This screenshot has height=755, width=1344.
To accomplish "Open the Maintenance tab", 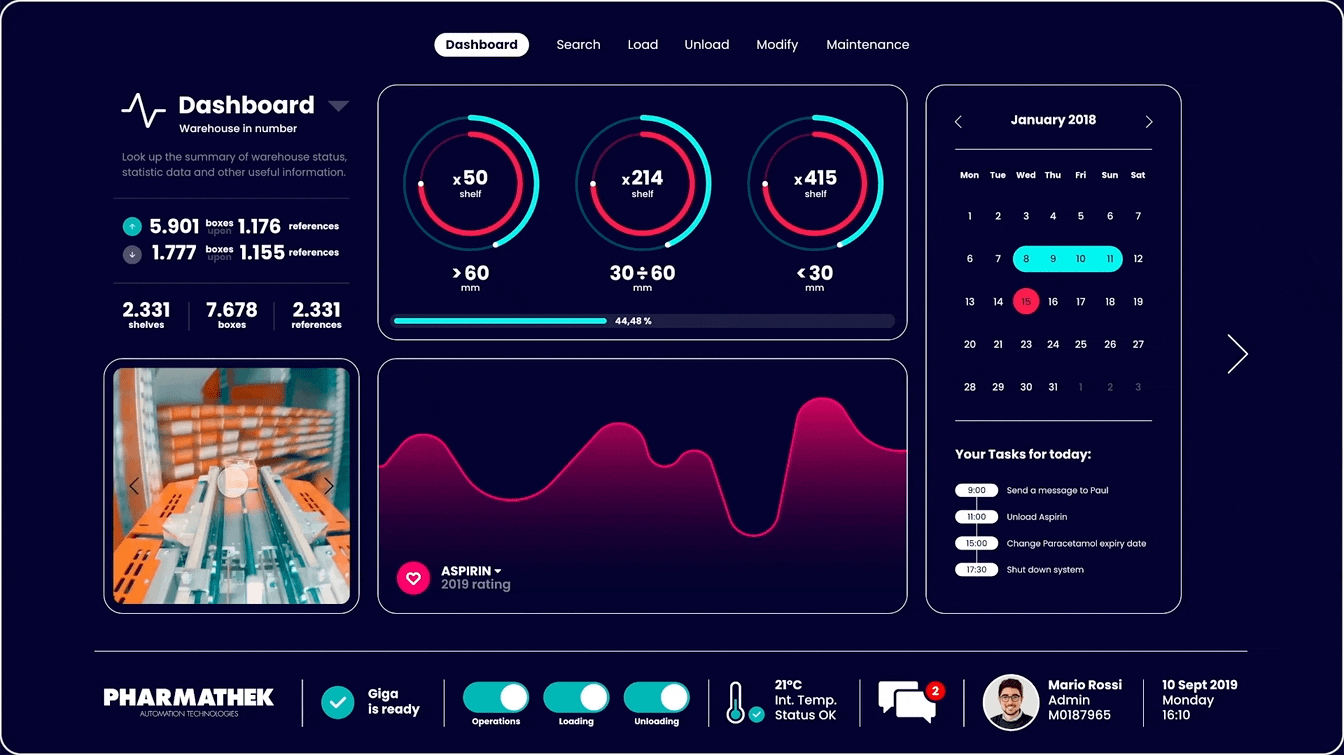I will pos(867,45).
